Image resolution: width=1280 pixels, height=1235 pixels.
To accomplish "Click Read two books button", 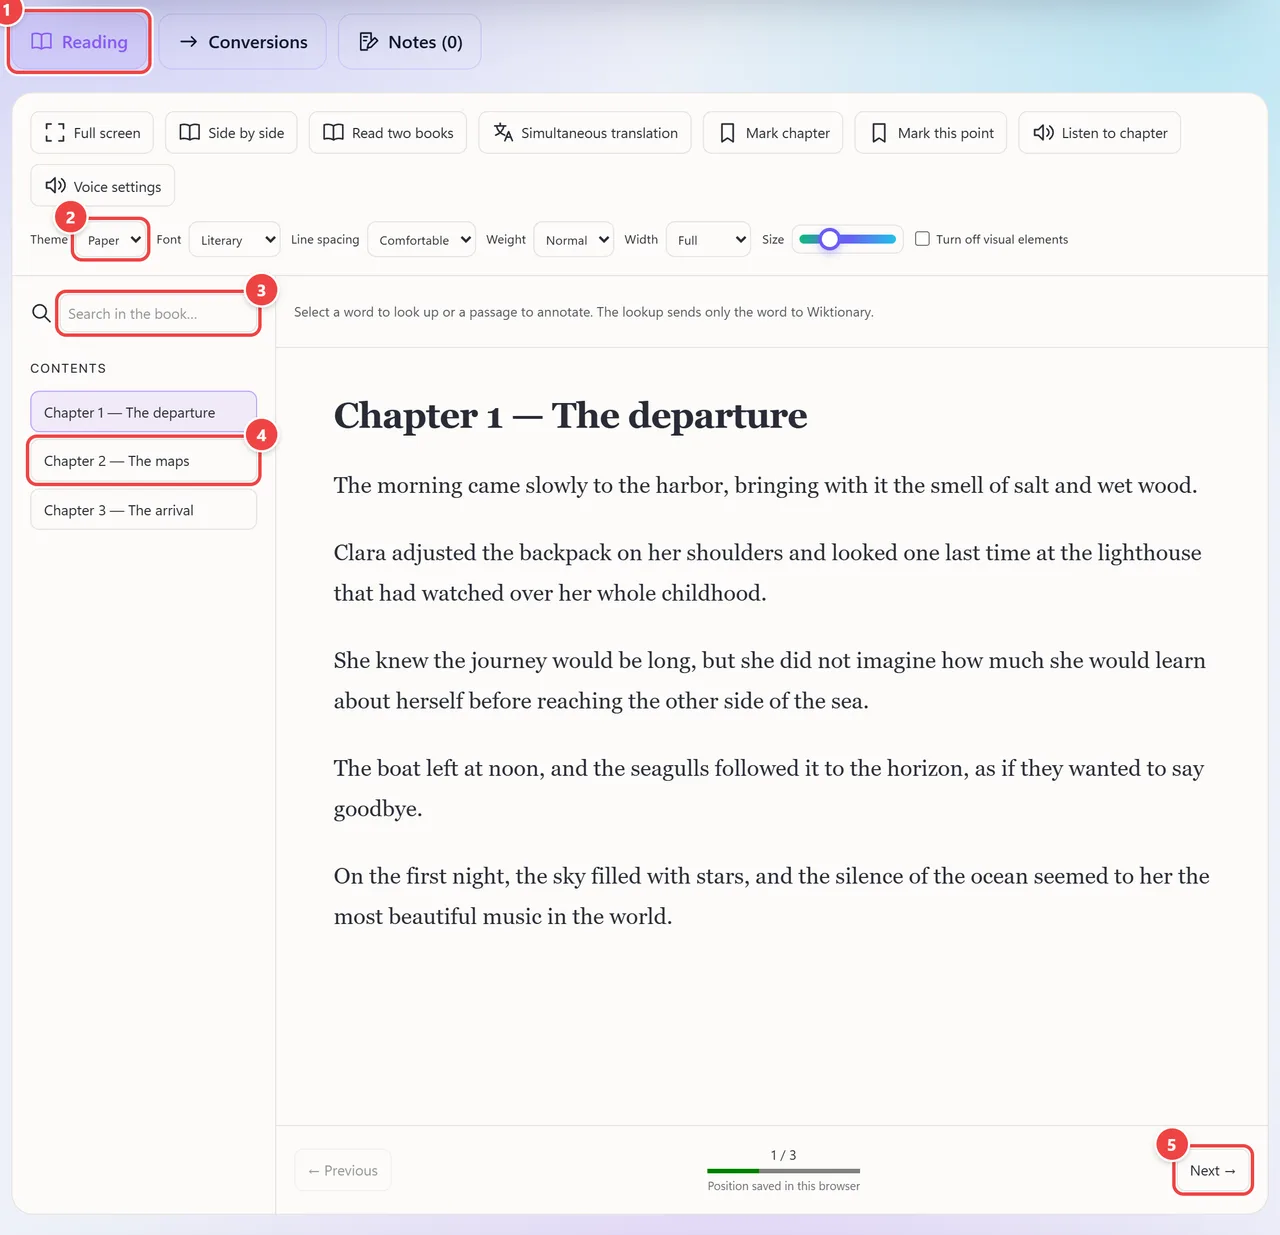I will pos(388,133).
